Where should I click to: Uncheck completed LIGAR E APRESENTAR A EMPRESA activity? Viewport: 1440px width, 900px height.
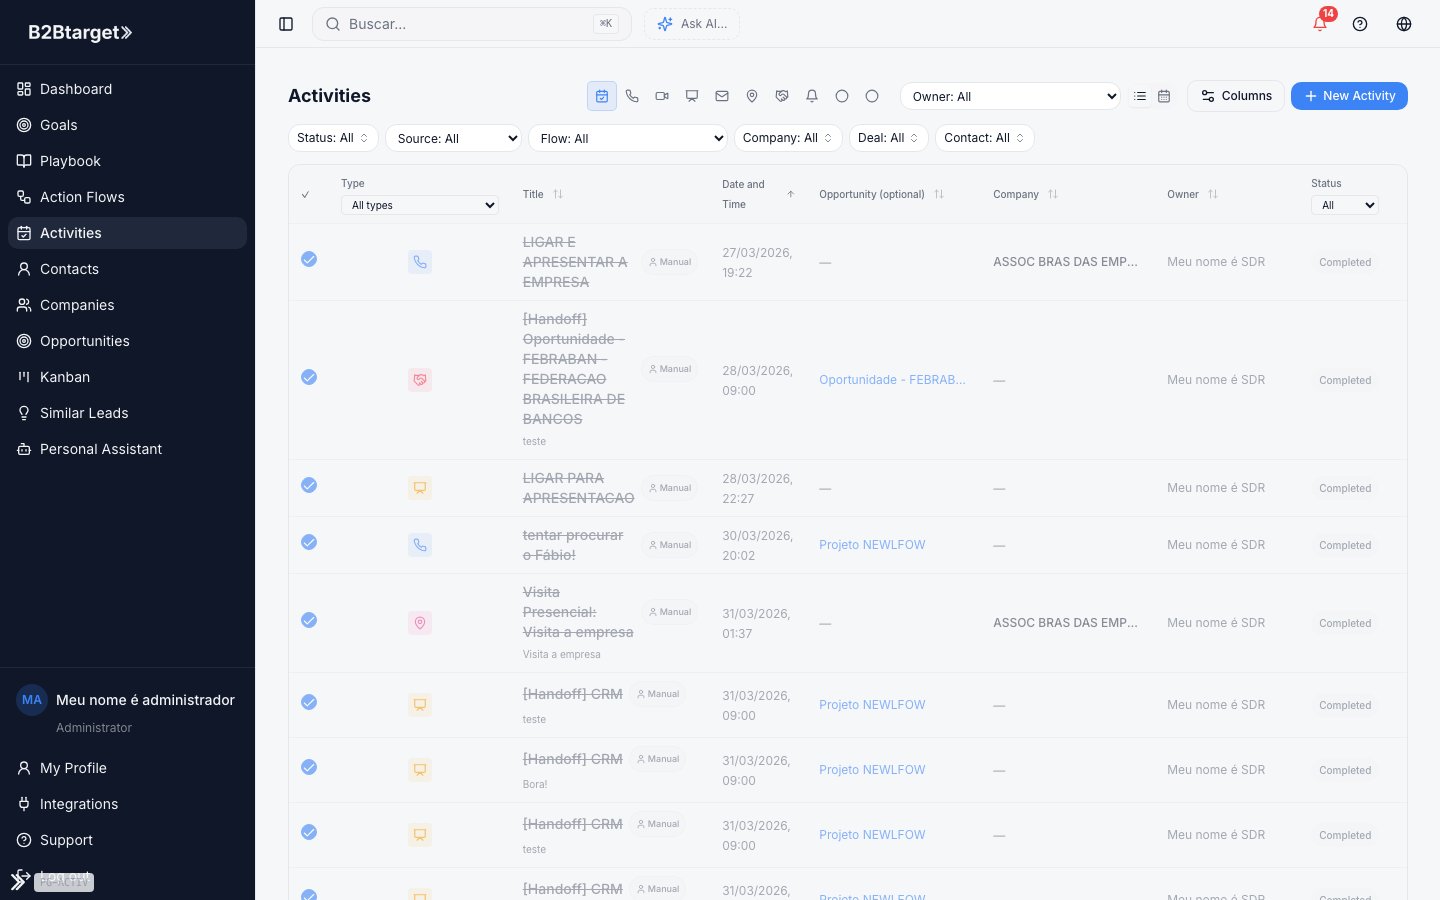pyautogui.click(x=309, y=259)
